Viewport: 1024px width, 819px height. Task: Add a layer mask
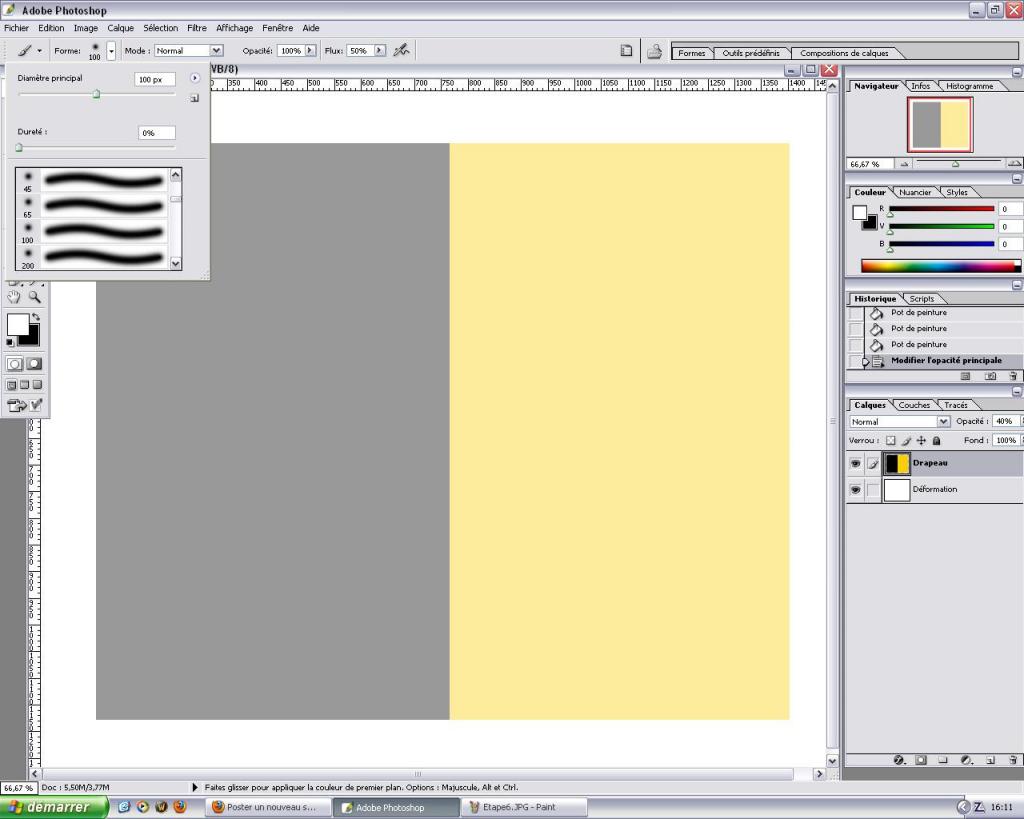point(921,760)
